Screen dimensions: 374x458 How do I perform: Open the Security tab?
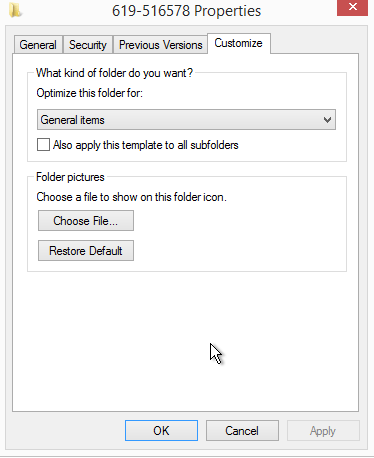point(88,45)
